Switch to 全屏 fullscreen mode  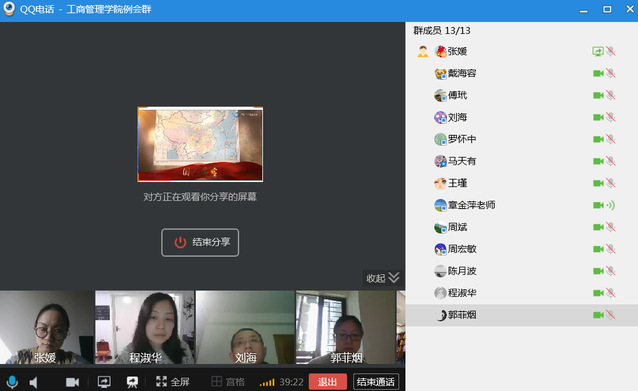[173, 382]
